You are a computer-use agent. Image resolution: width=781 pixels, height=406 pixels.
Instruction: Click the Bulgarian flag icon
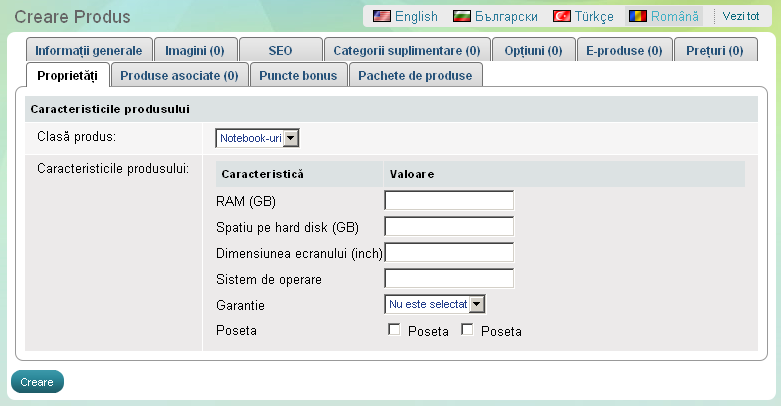[462, 17]
